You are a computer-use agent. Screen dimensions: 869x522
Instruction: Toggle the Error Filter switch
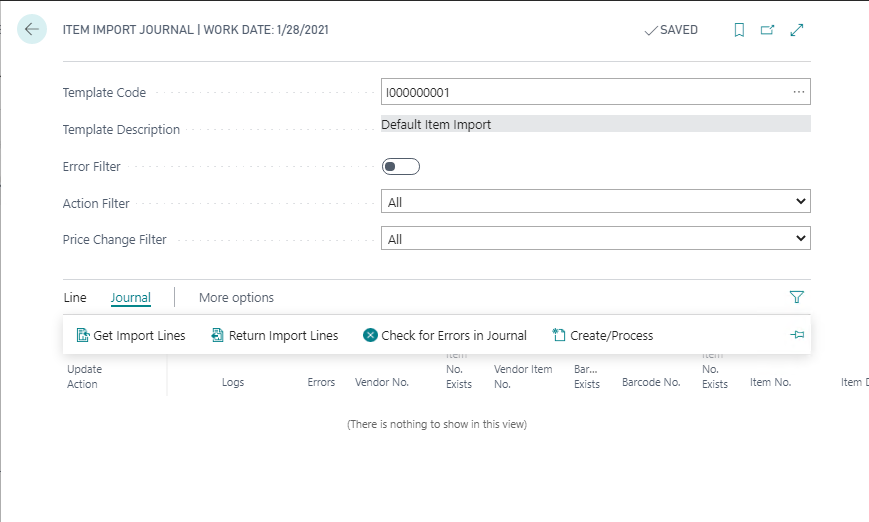401,166
